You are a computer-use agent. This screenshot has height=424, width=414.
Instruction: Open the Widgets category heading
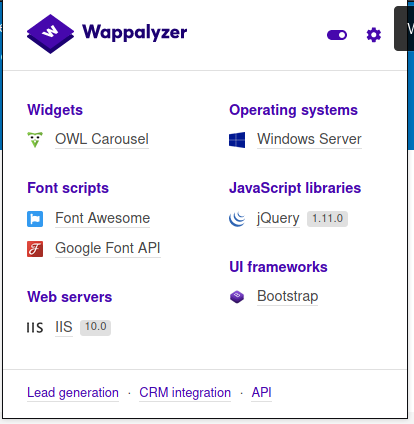coord(55,110)
